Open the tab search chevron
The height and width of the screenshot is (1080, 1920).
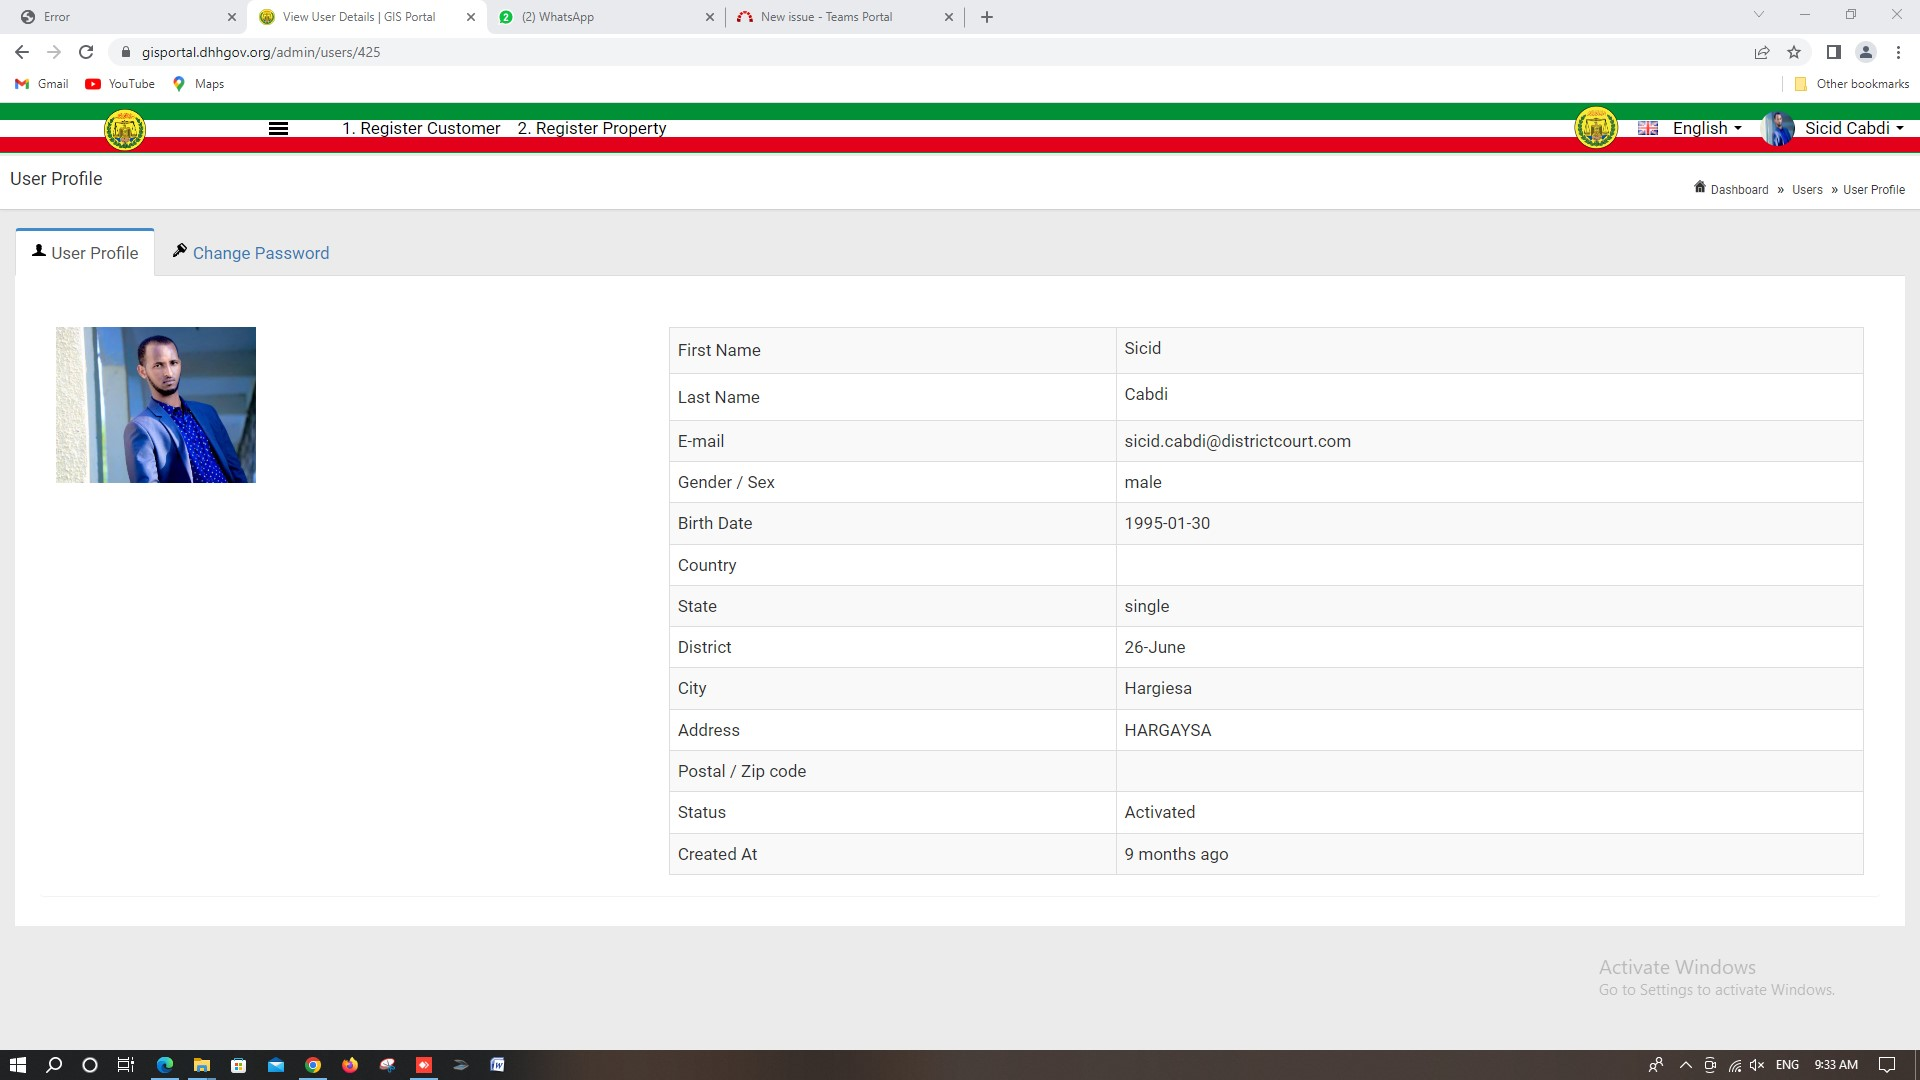click(1759, 15)
